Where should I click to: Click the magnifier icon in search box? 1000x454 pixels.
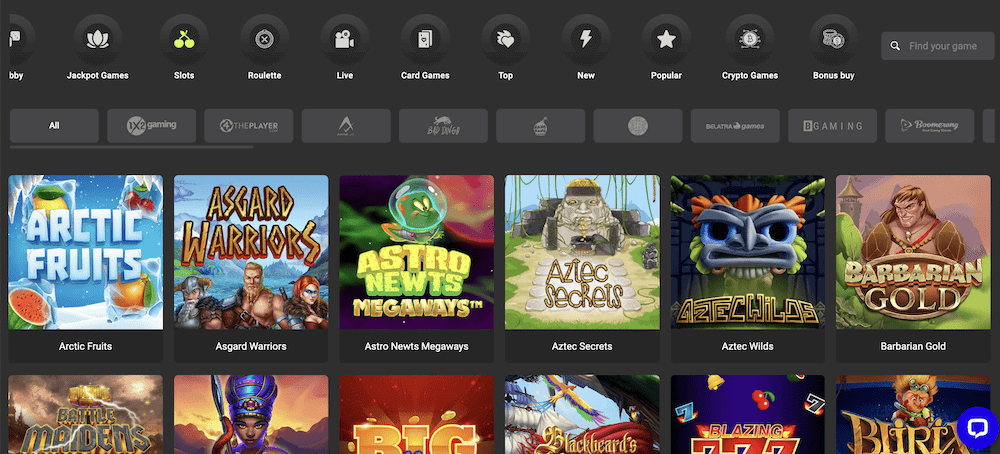click(895, 46)
